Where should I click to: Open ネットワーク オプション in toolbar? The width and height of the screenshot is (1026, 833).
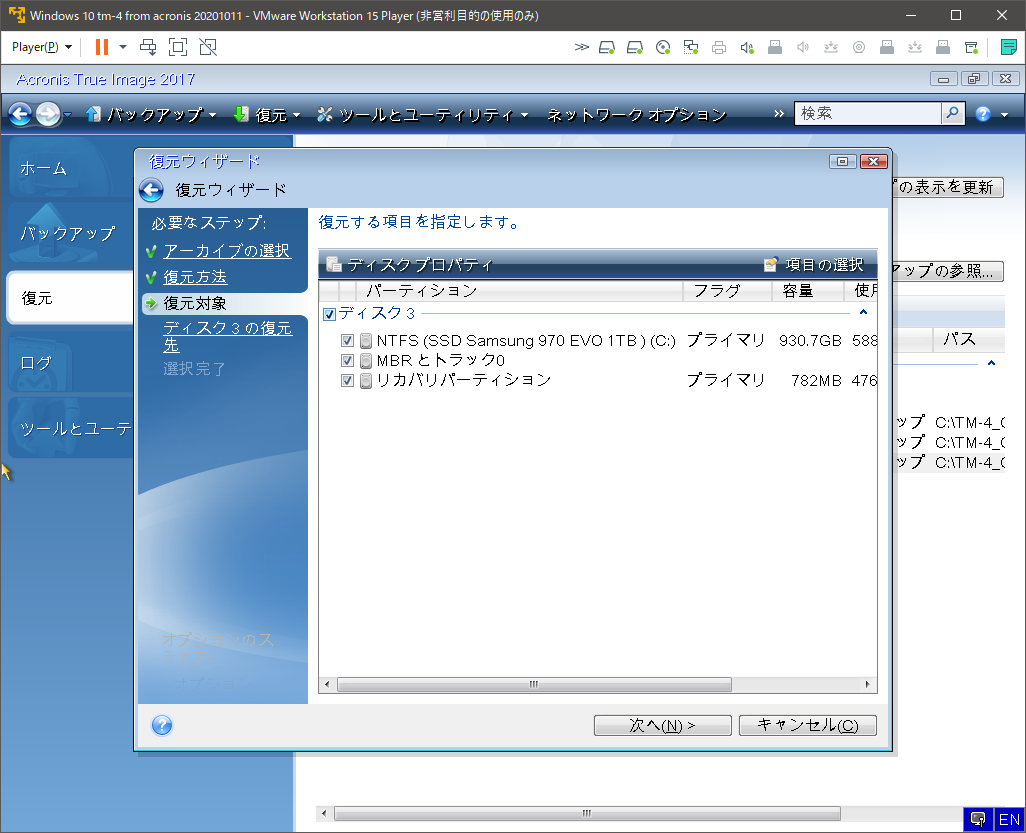(637, 115)
